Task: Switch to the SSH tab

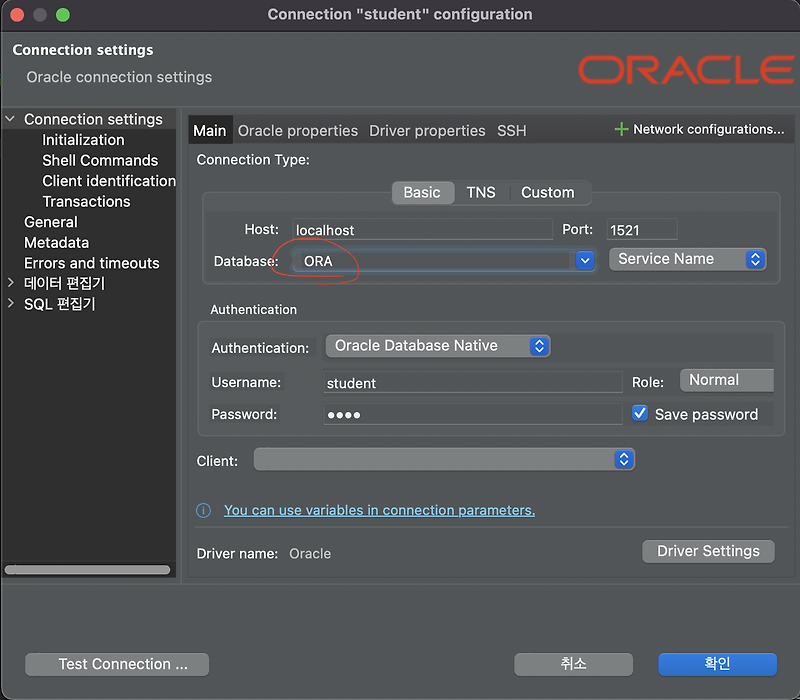Action: [x=511, y=131]
